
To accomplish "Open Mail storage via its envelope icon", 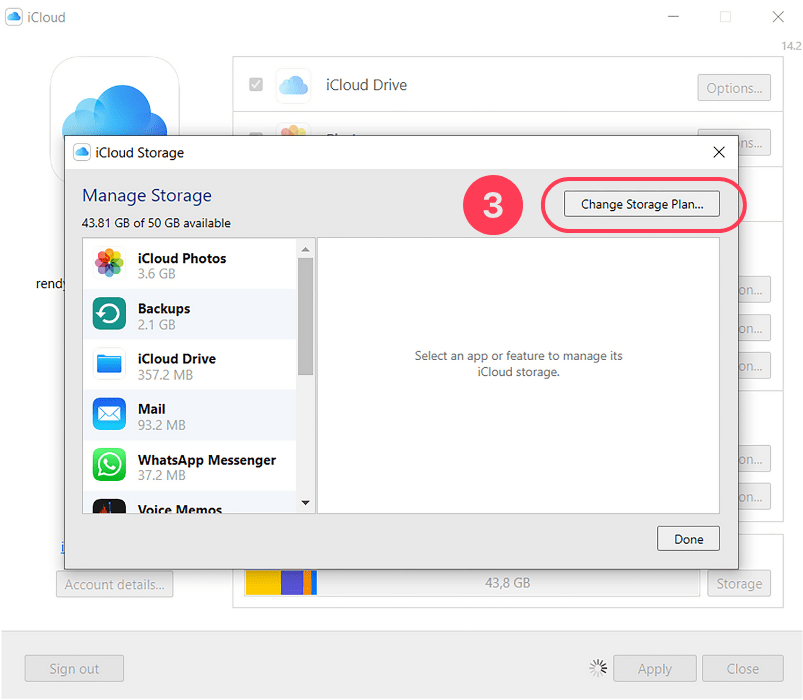I will 108,414.
